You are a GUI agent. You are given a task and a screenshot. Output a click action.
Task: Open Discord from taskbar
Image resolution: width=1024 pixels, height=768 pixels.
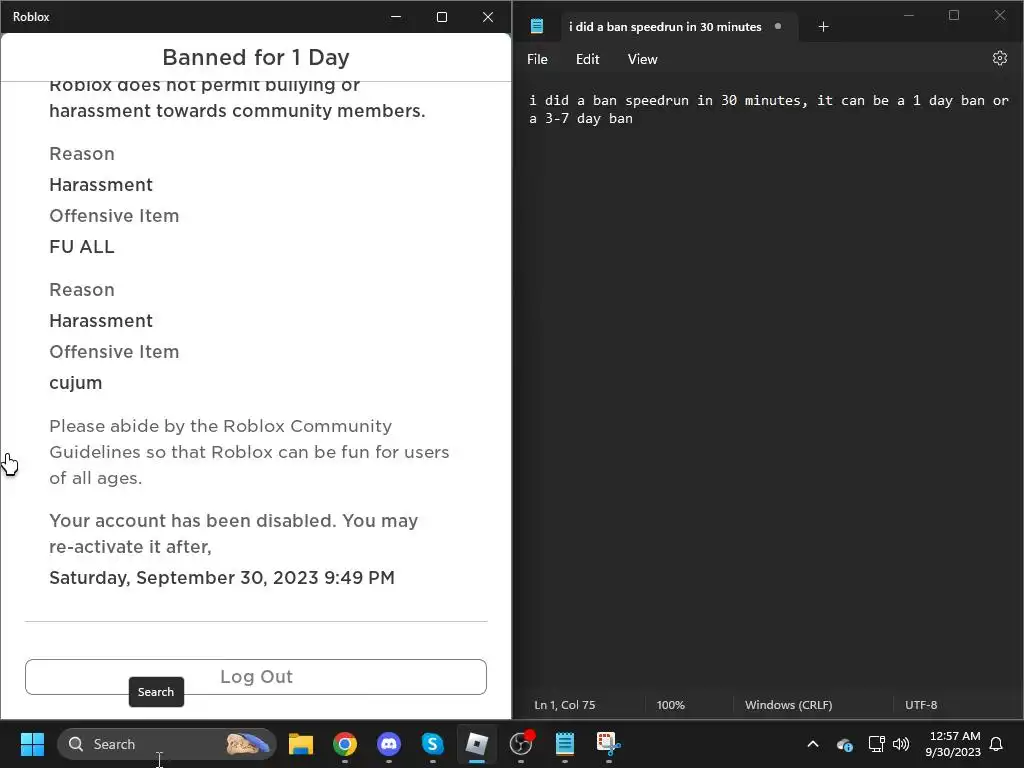point(389,744)
